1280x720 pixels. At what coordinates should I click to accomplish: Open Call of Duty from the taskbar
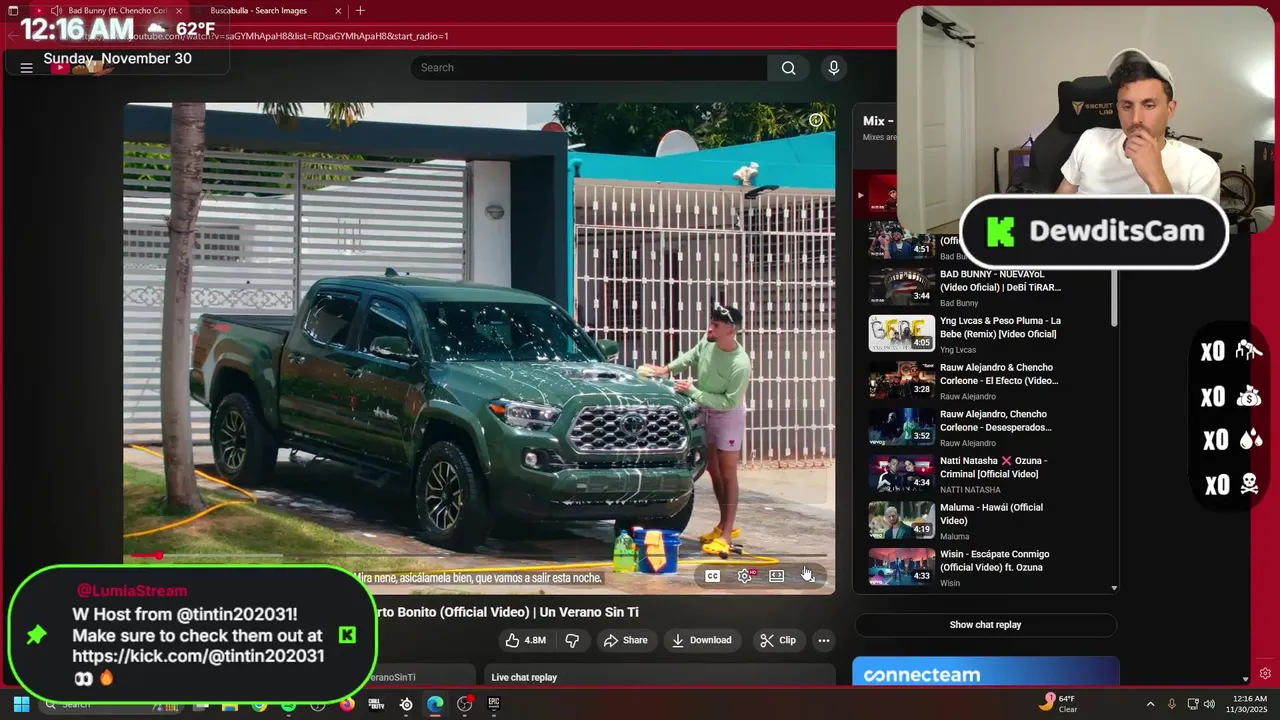tap(376, 704)
